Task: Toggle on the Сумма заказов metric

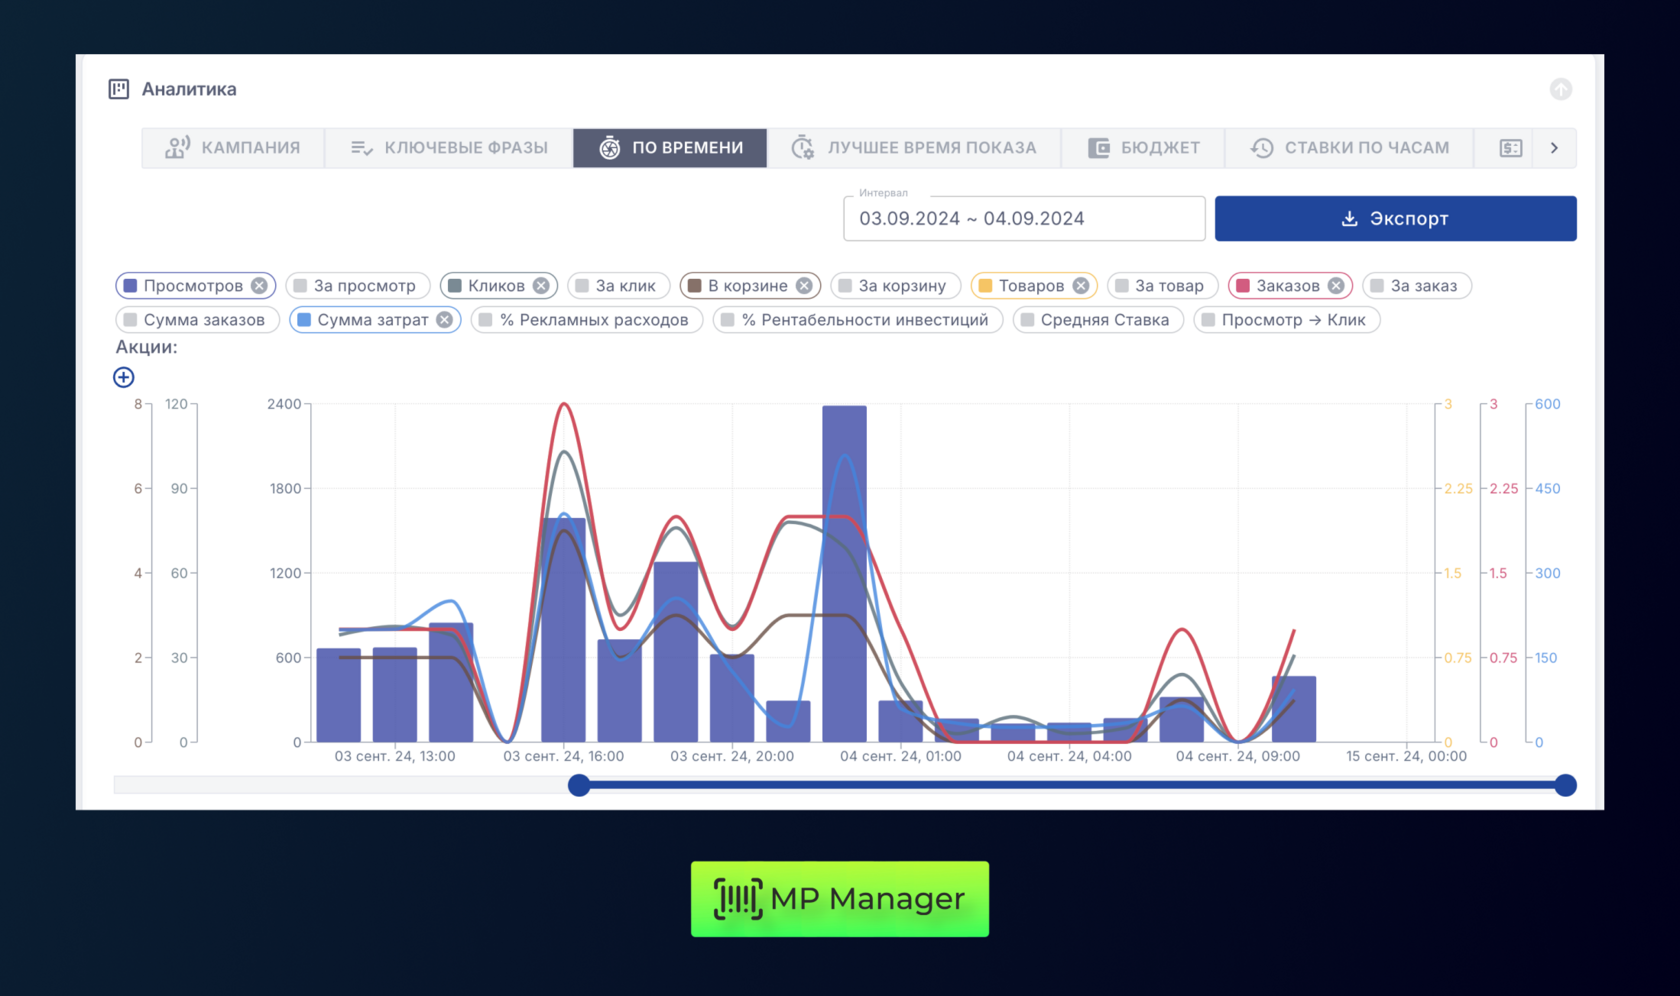Action: click(x=197, y=320)
